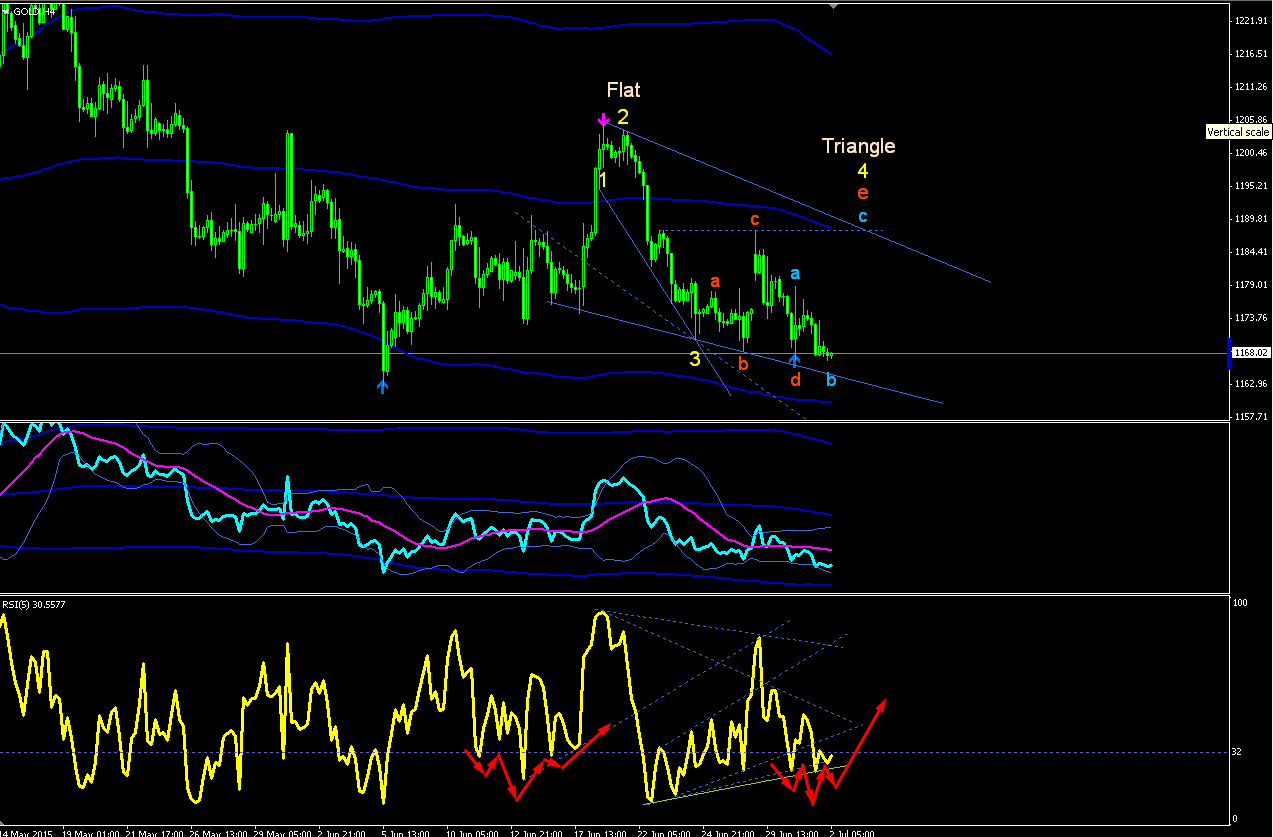
Task: Select the yellow wave label 3
Action: click(x=694, y=359)
